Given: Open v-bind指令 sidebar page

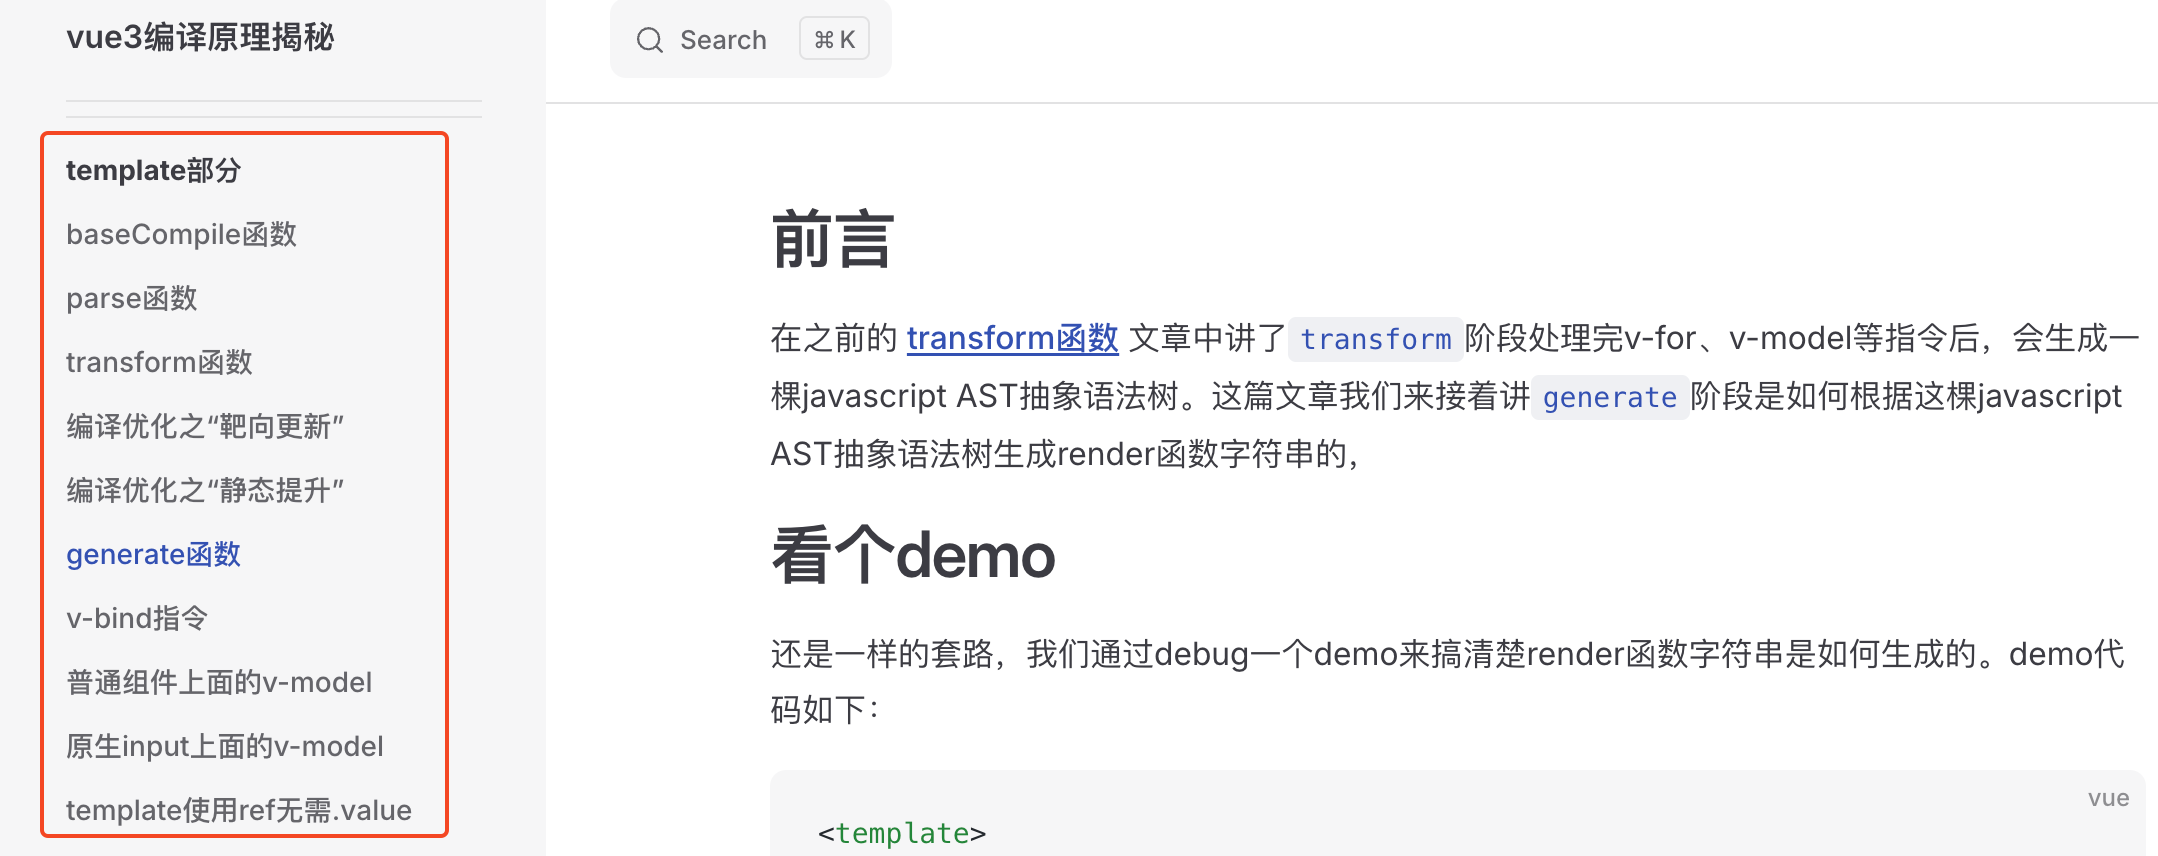Looking at the screenshot, I should 137,619.
